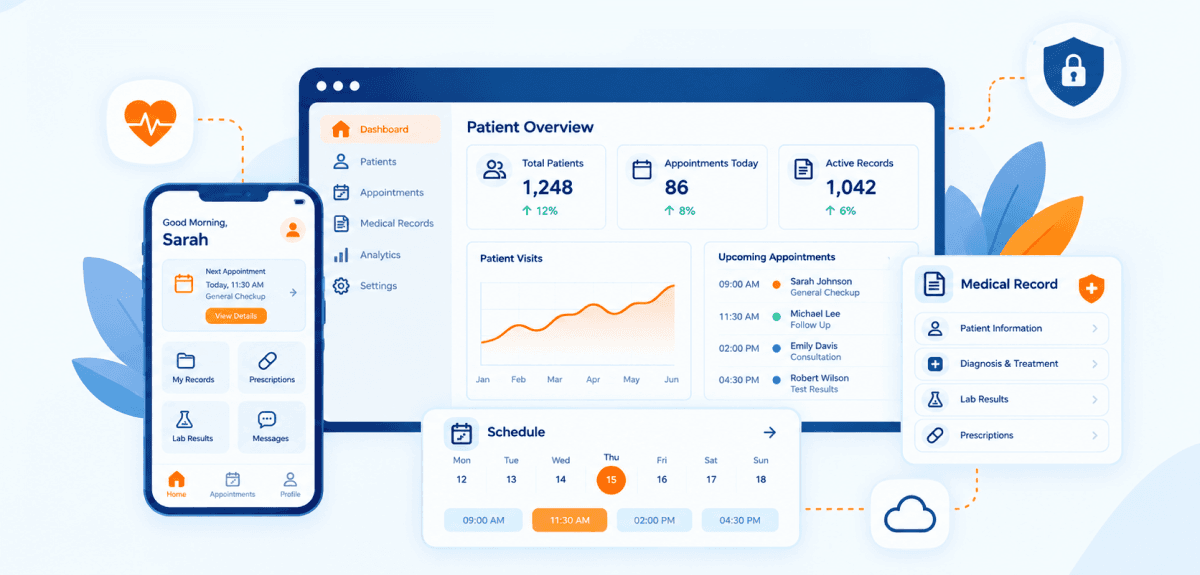Click the Appointments Today calendar icon
This screenshot has height=575, width=1200.
[642, 169]
